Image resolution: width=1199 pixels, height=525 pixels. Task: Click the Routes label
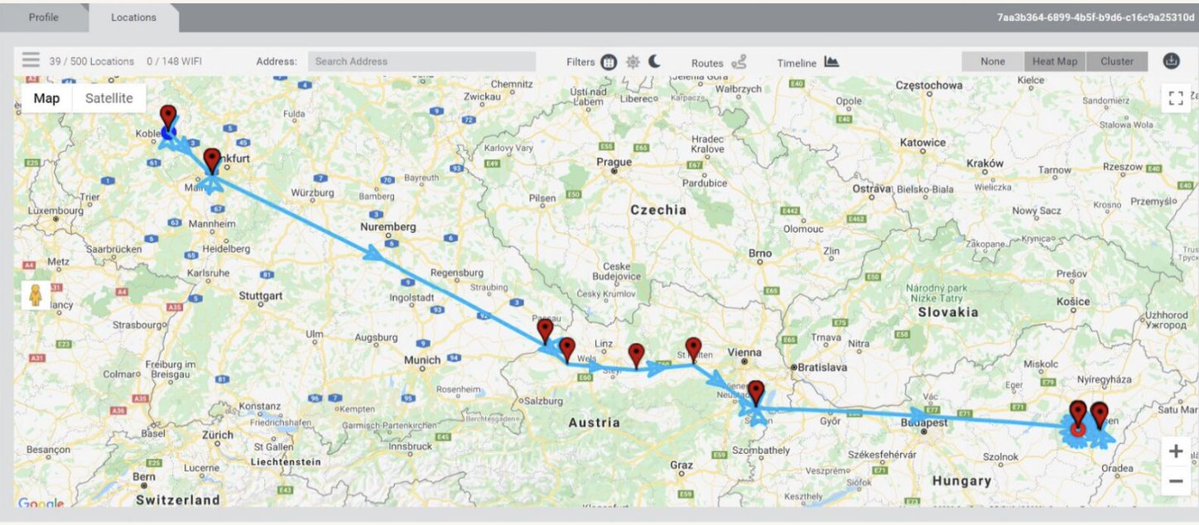pyautogui.click(x=707, y=63)
